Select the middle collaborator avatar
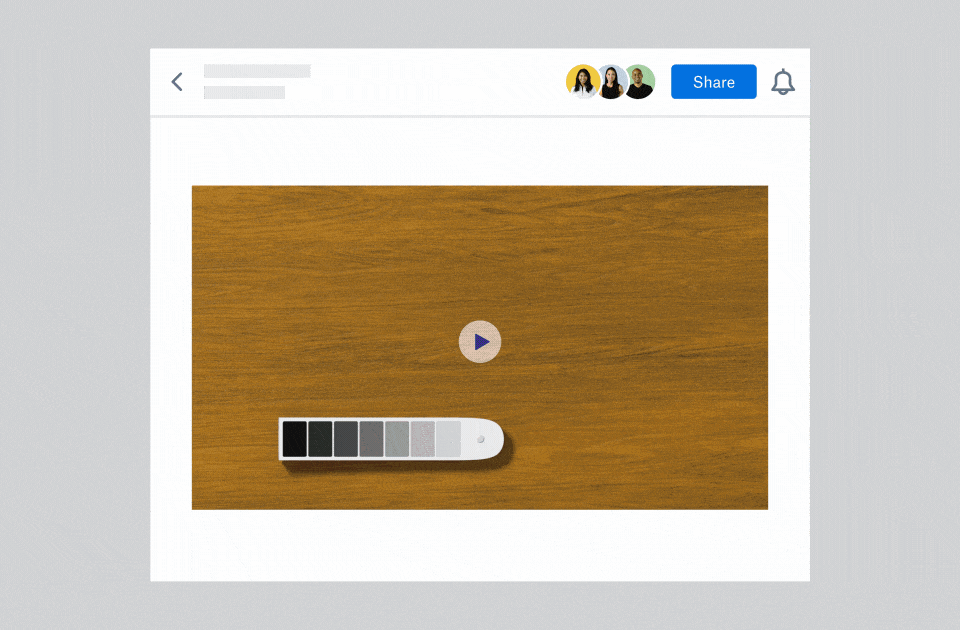This screenshot has width=960, height=630. tap(610, 82)
